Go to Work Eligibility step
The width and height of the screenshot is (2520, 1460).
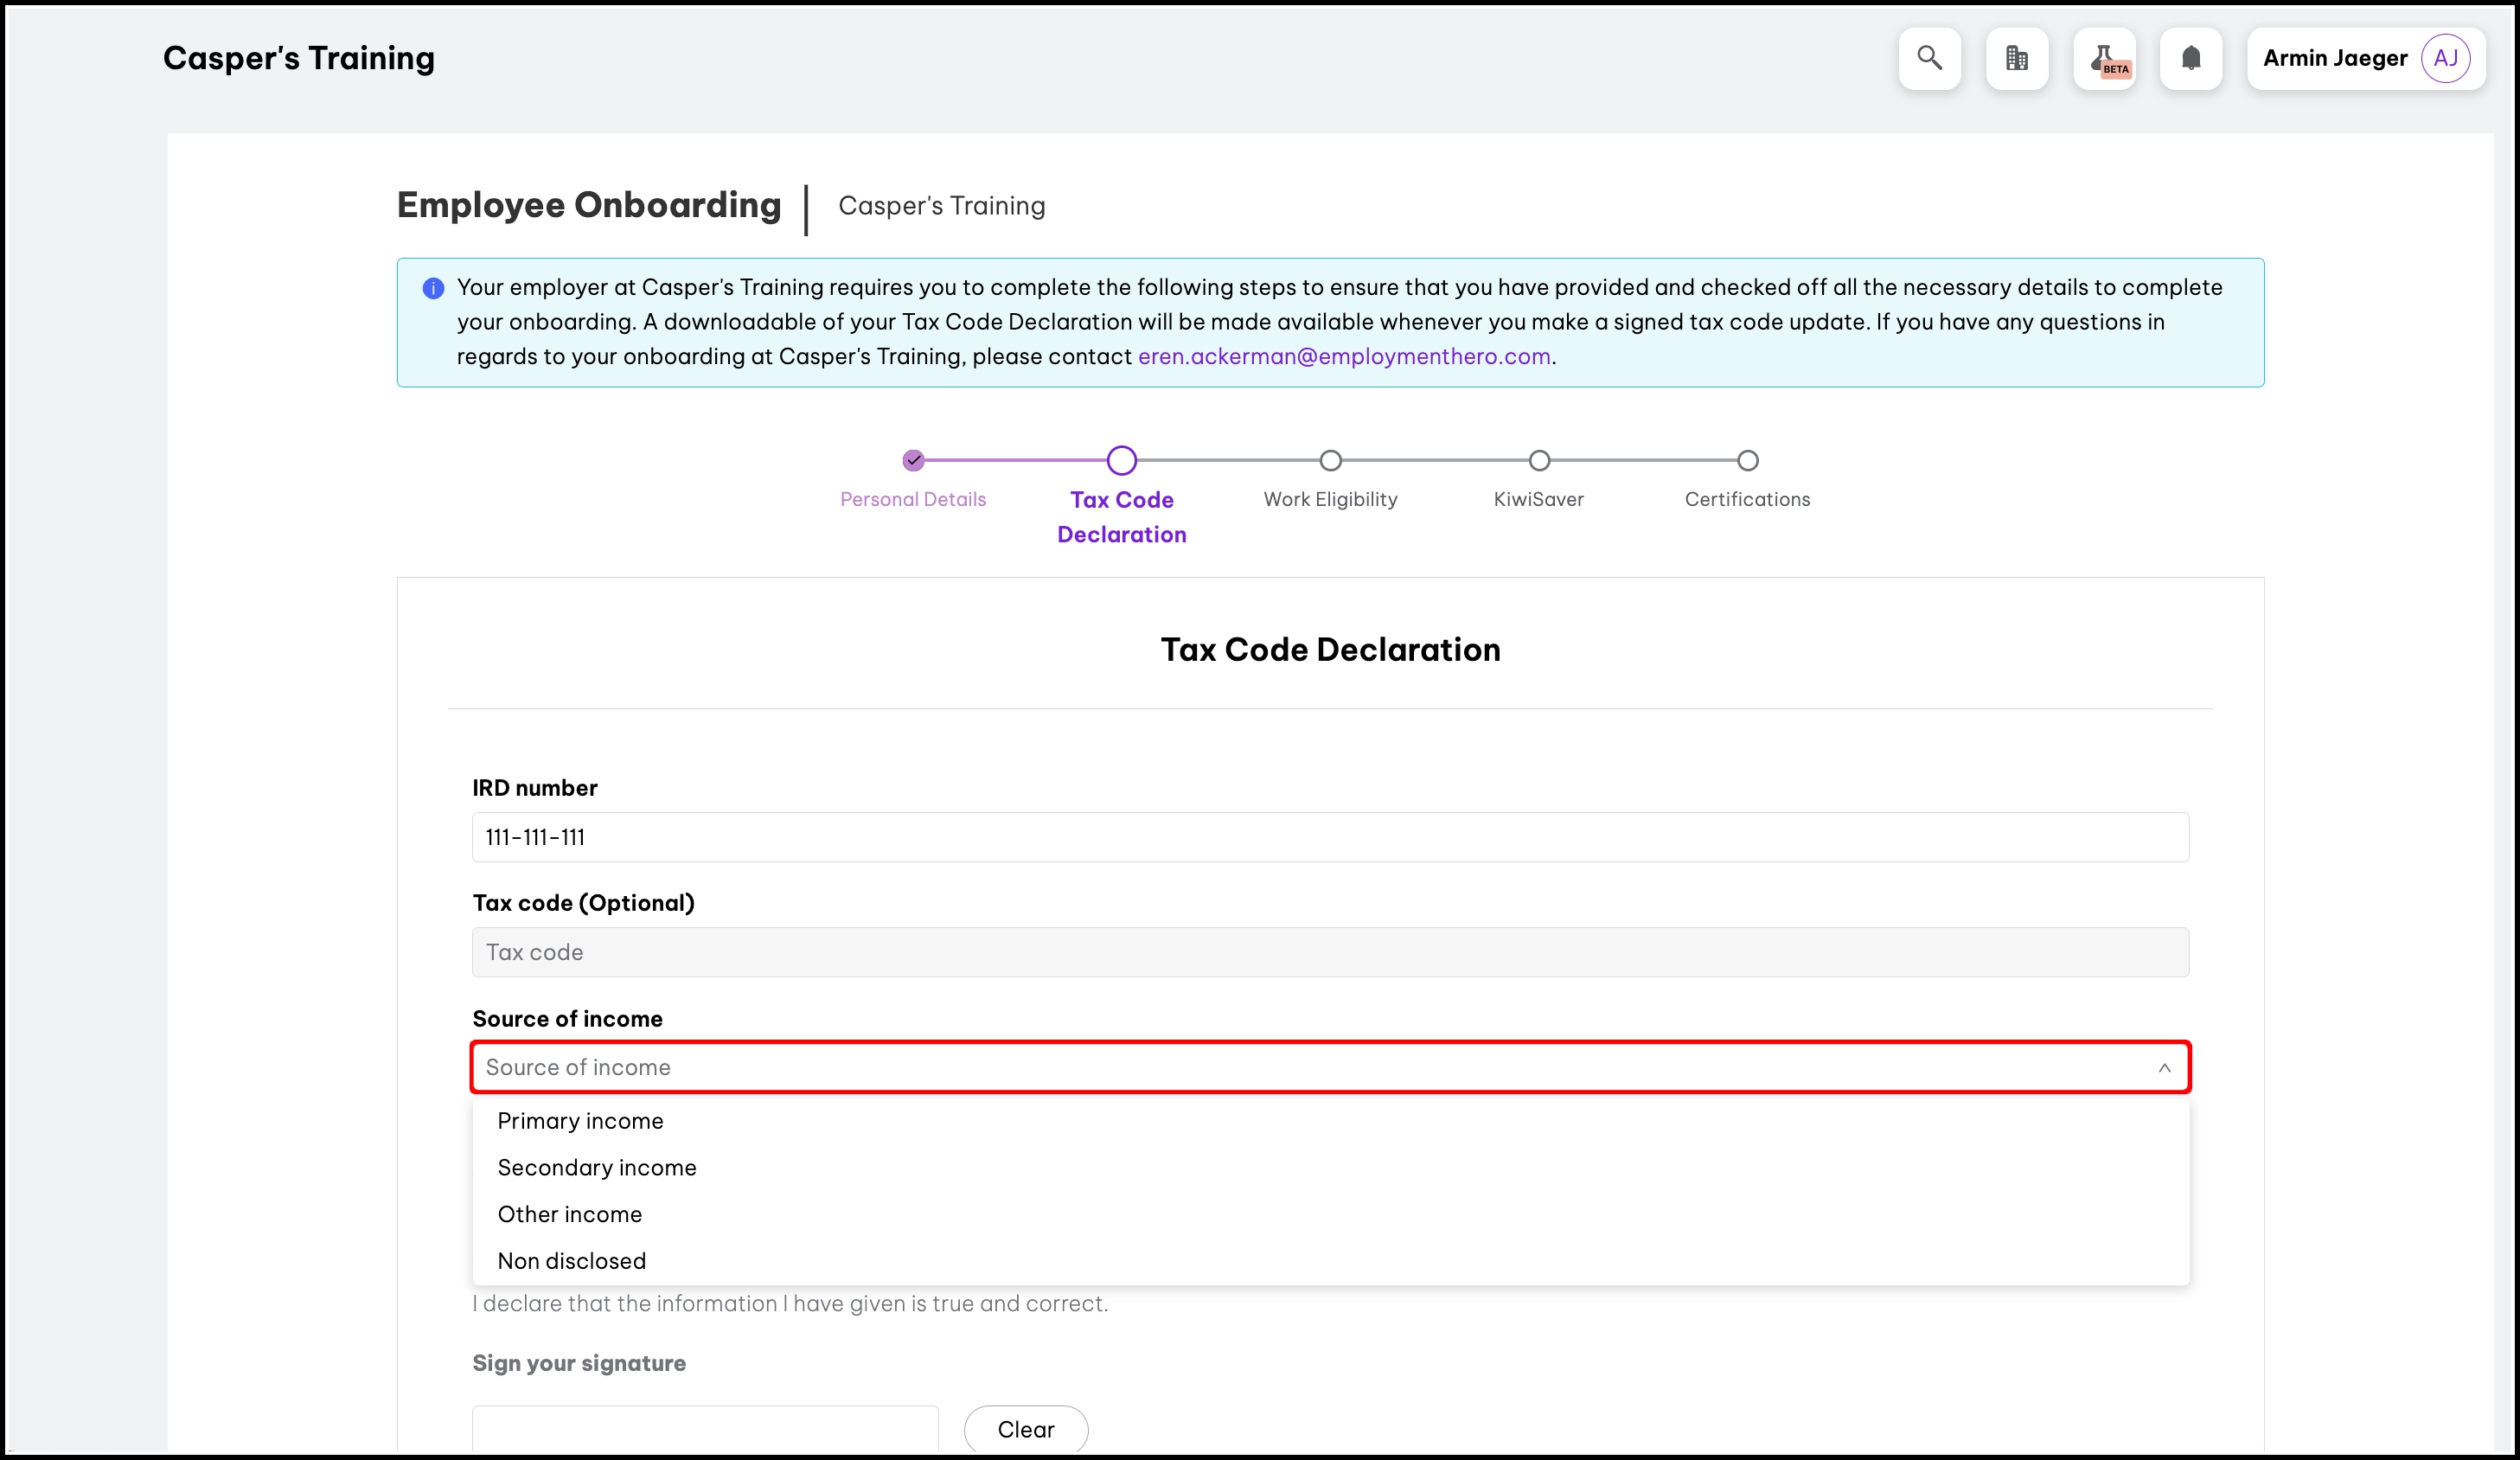[x=1330, y=499]
